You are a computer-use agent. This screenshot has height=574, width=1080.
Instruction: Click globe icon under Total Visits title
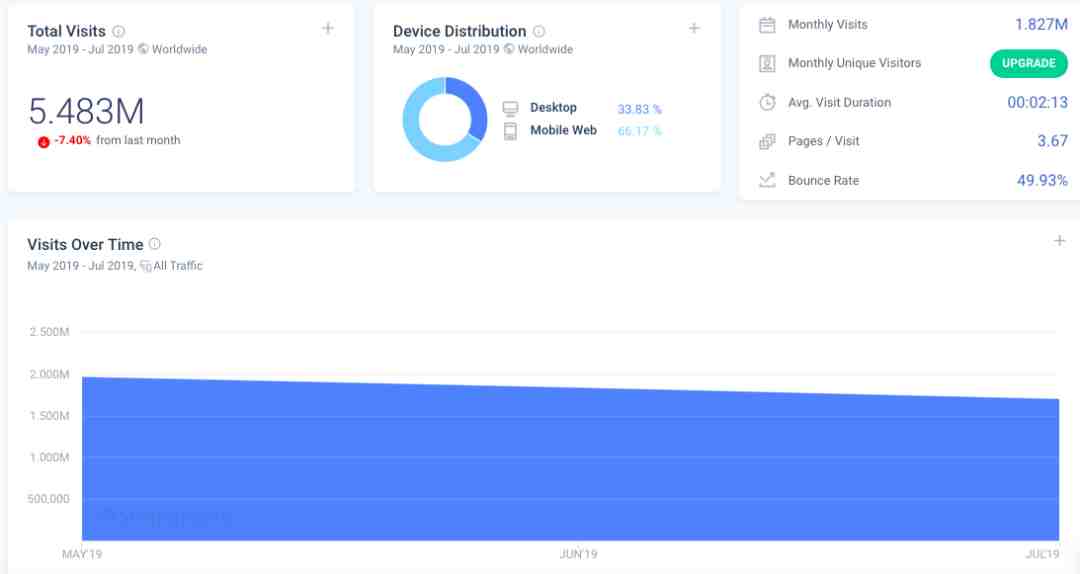(x=143, y=49)
